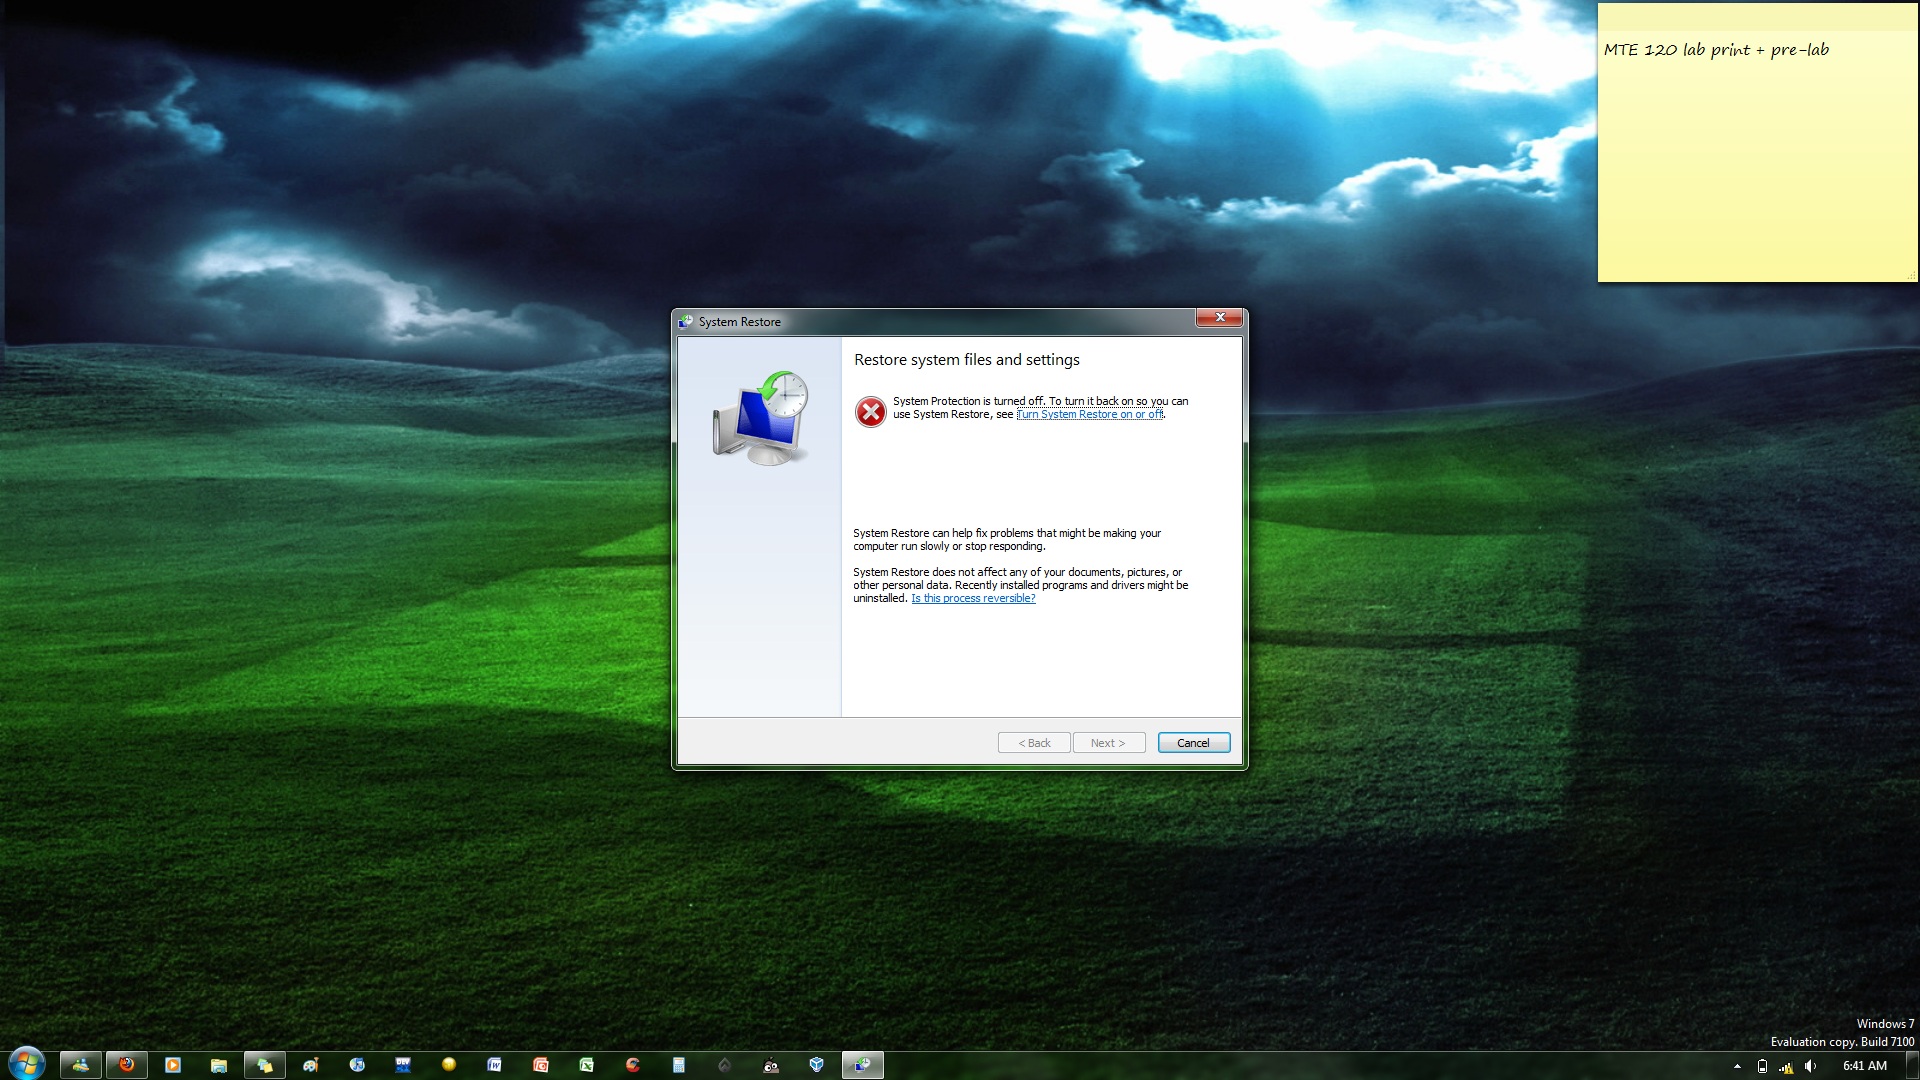Check the battery status tray icon

1762,1066
